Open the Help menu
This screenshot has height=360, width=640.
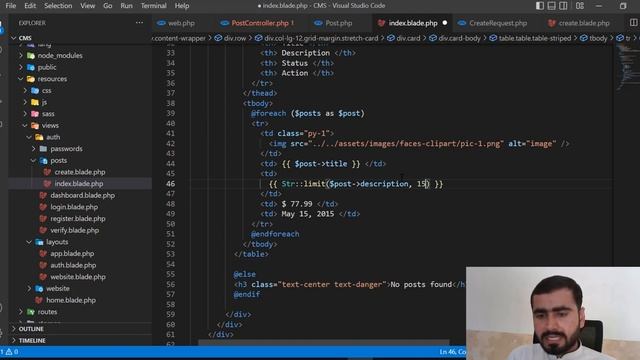click(182, 6)
